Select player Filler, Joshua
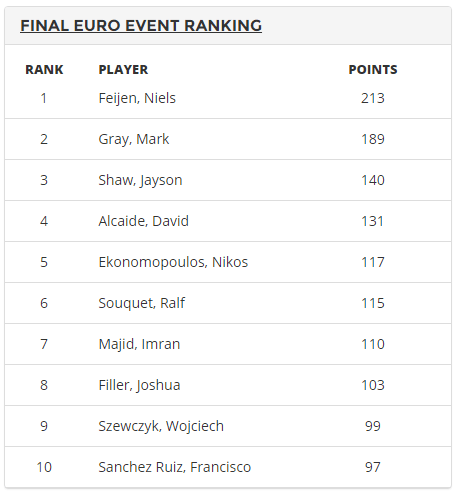 click(x=139, y=385)
